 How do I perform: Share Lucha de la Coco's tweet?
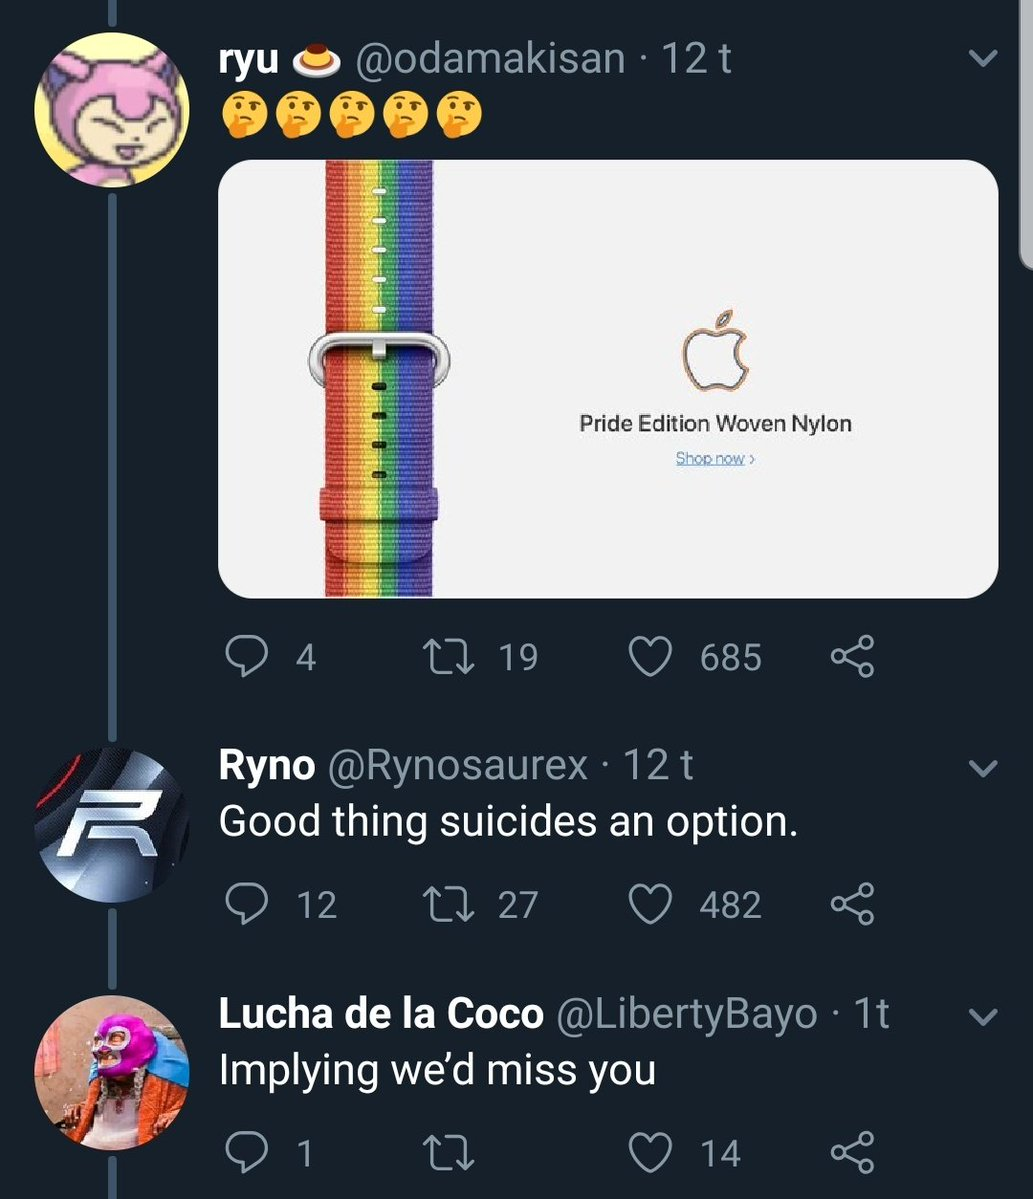[x=853, y=1152]
